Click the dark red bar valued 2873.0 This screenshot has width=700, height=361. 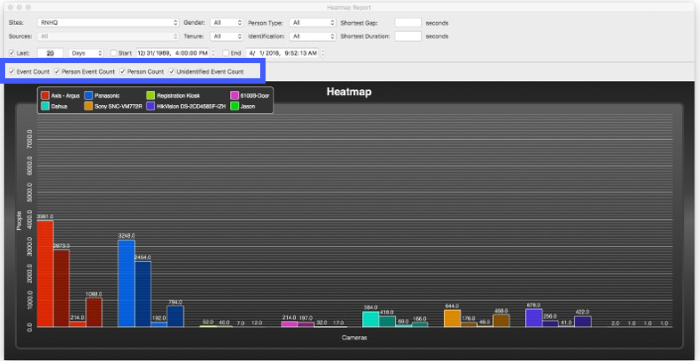62,288
